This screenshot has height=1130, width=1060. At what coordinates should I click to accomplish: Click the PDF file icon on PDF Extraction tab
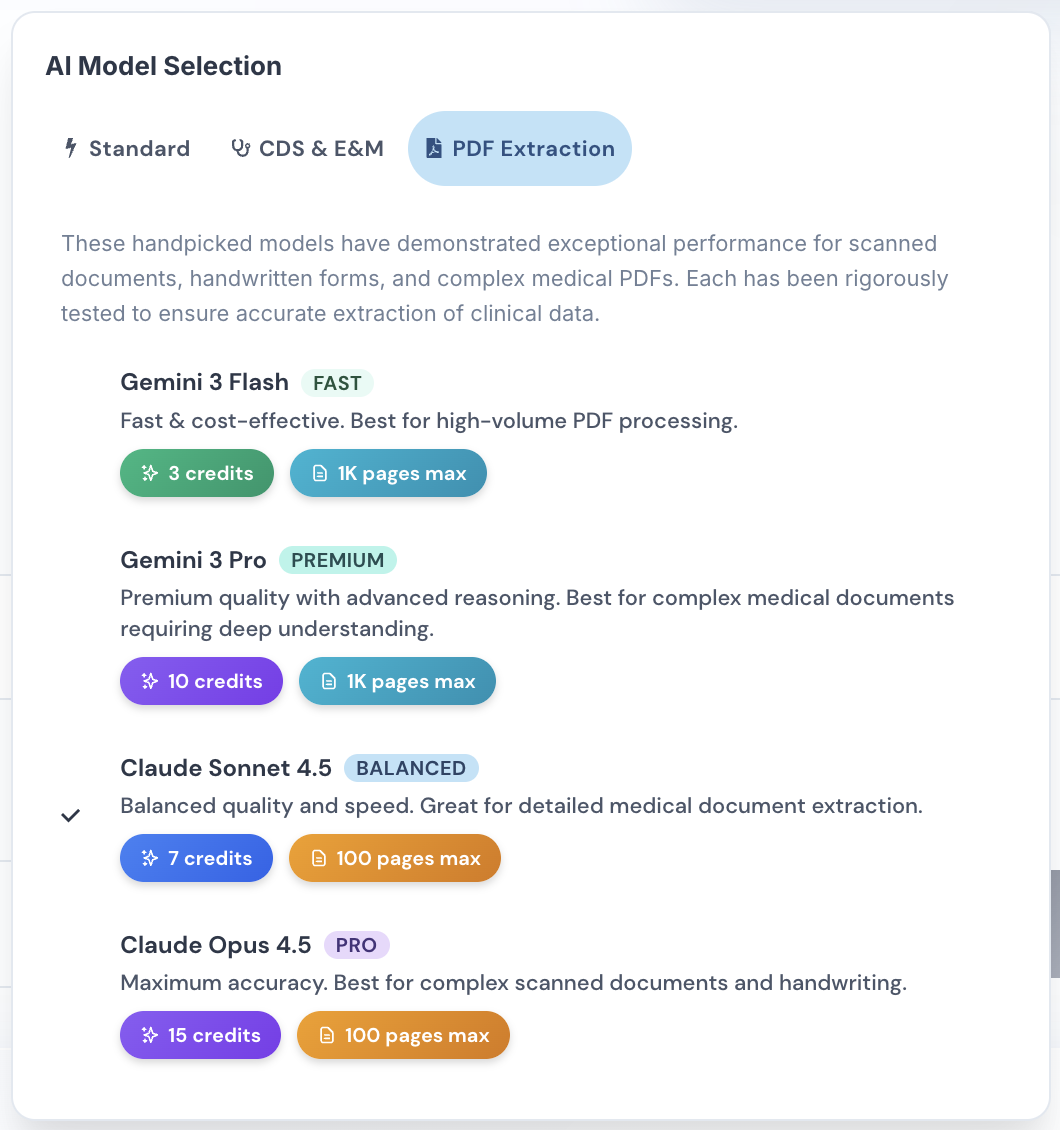[x=434, y=148]
